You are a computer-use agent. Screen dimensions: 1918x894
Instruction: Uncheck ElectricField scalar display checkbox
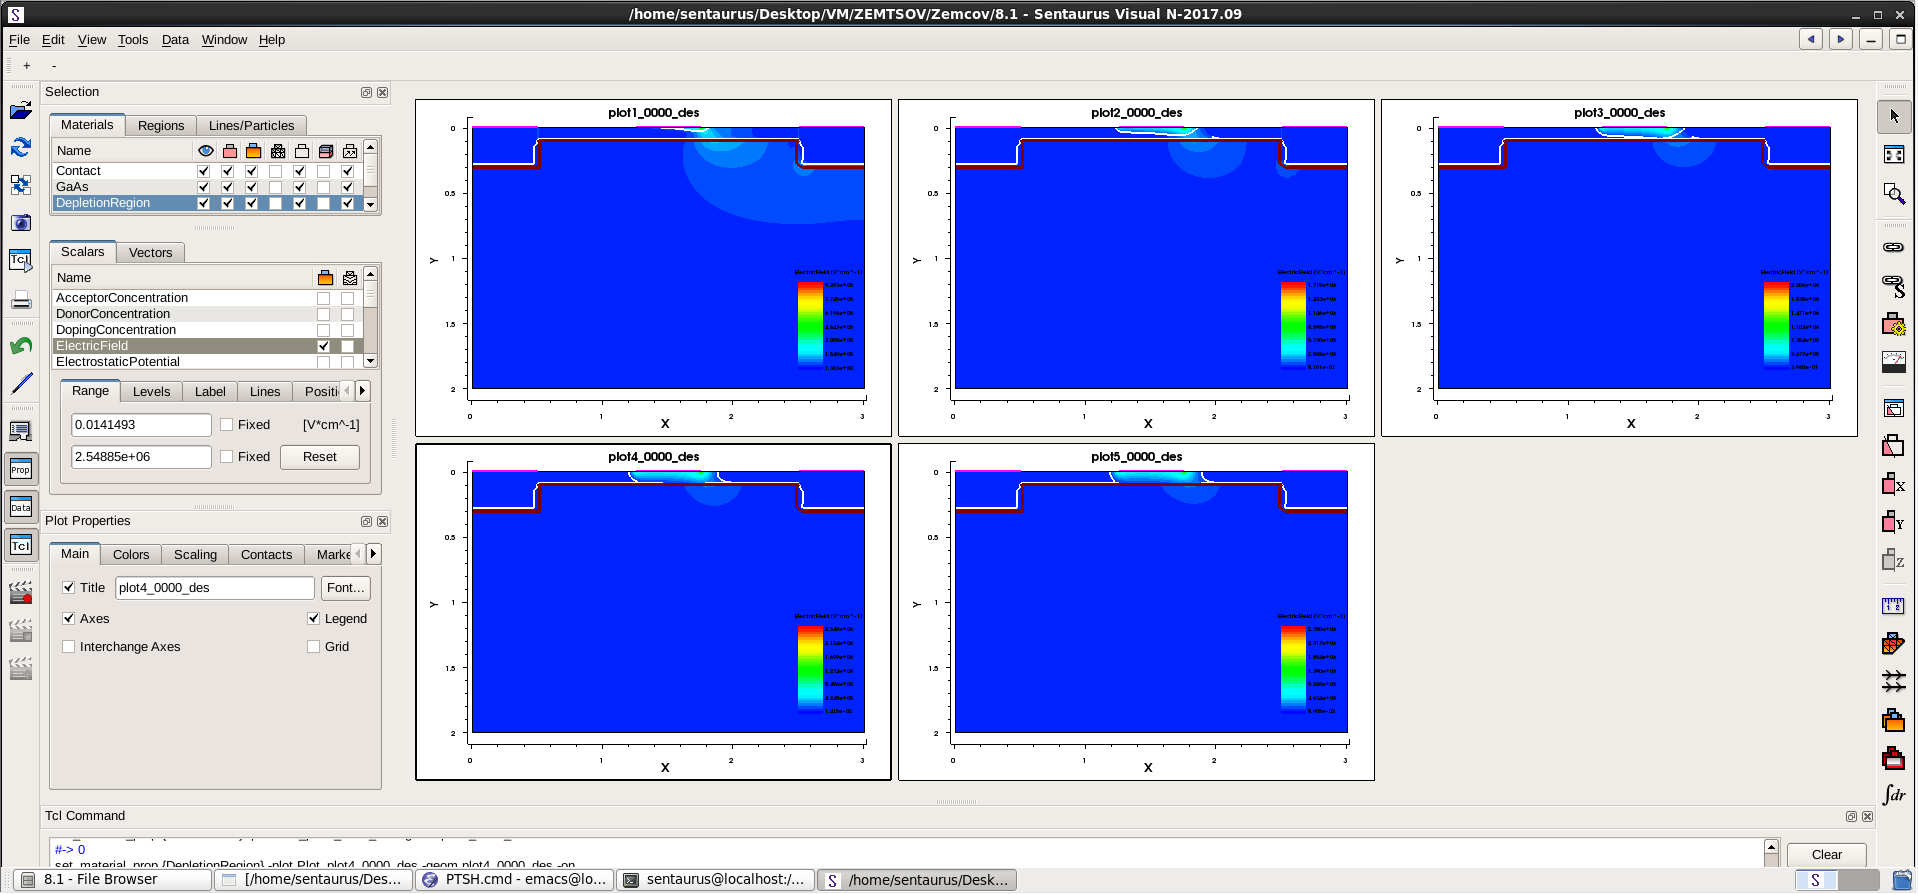[x=323, y=346]
